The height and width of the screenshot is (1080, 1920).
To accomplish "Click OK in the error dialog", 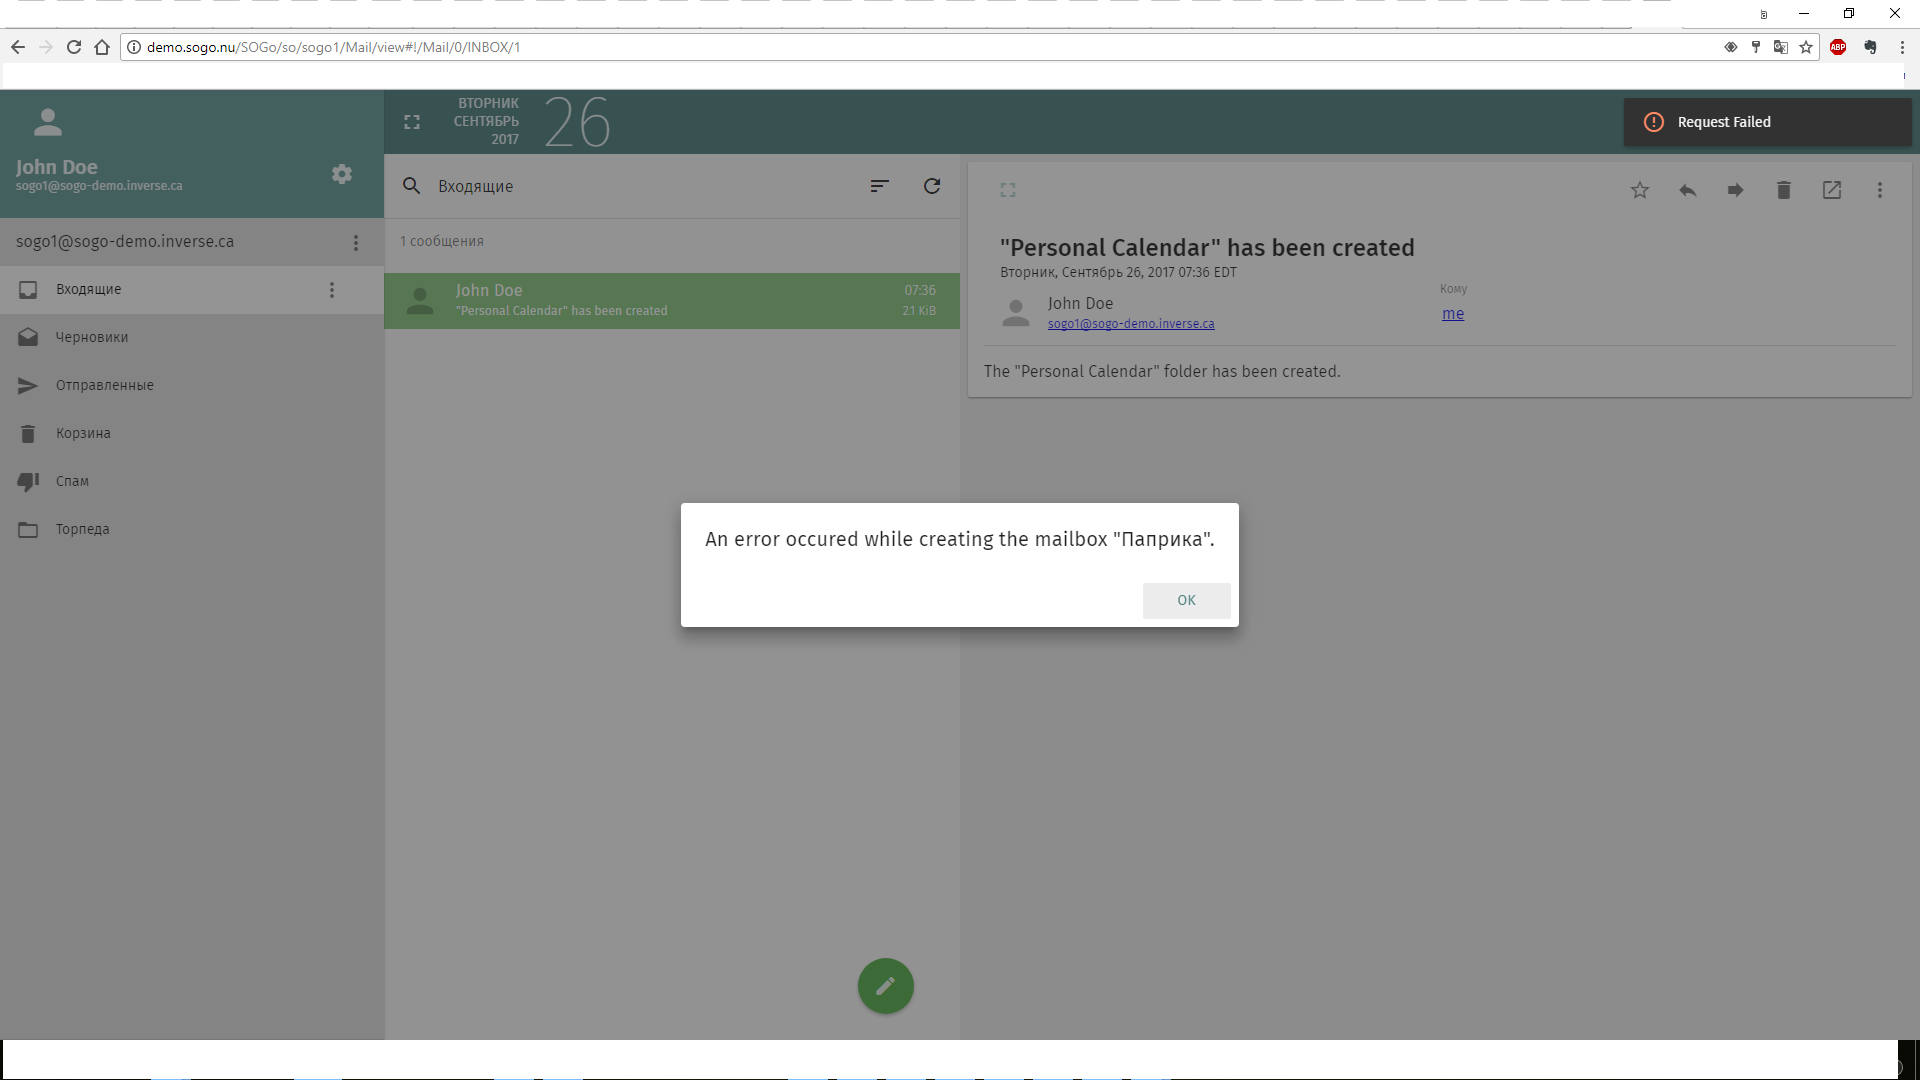I will pyautogui.click(x=1186, y=600).
